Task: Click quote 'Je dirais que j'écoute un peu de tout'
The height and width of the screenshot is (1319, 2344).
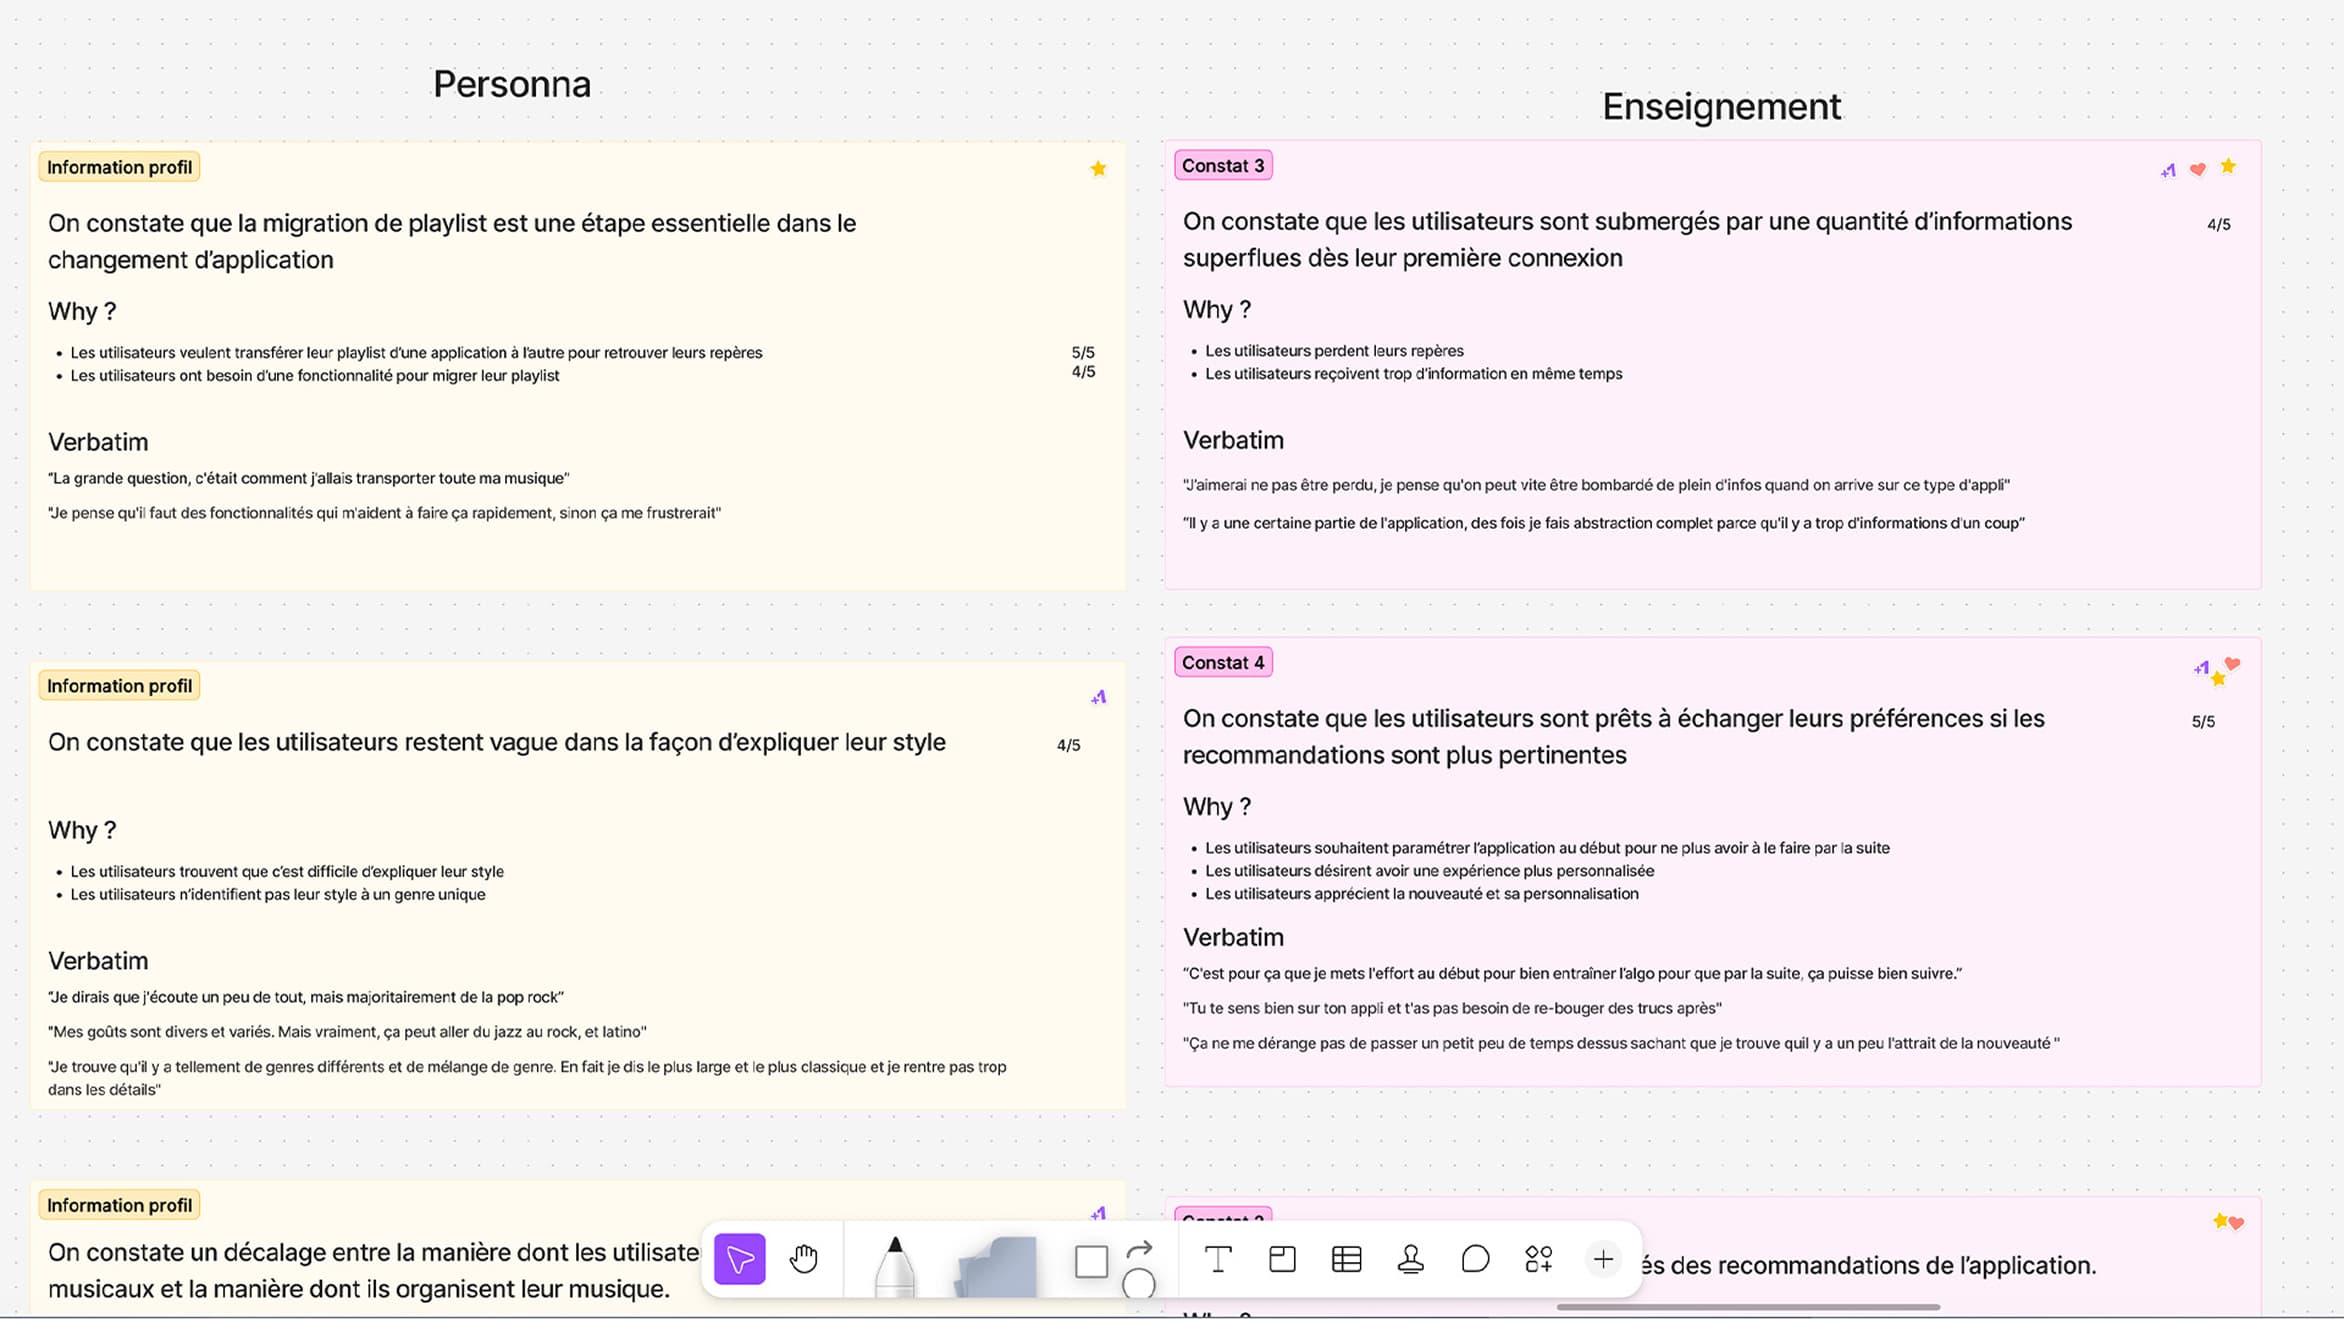Action: pos(306,998)
